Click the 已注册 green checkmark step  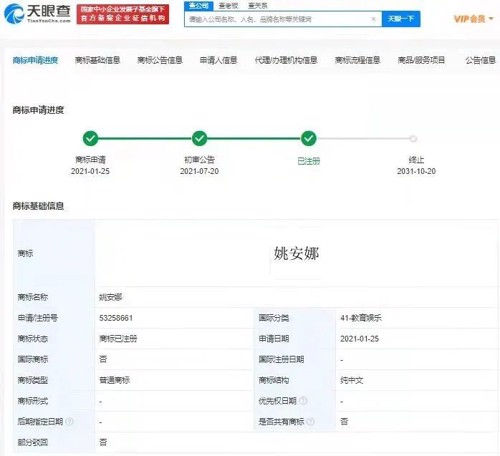pos(309,138)
